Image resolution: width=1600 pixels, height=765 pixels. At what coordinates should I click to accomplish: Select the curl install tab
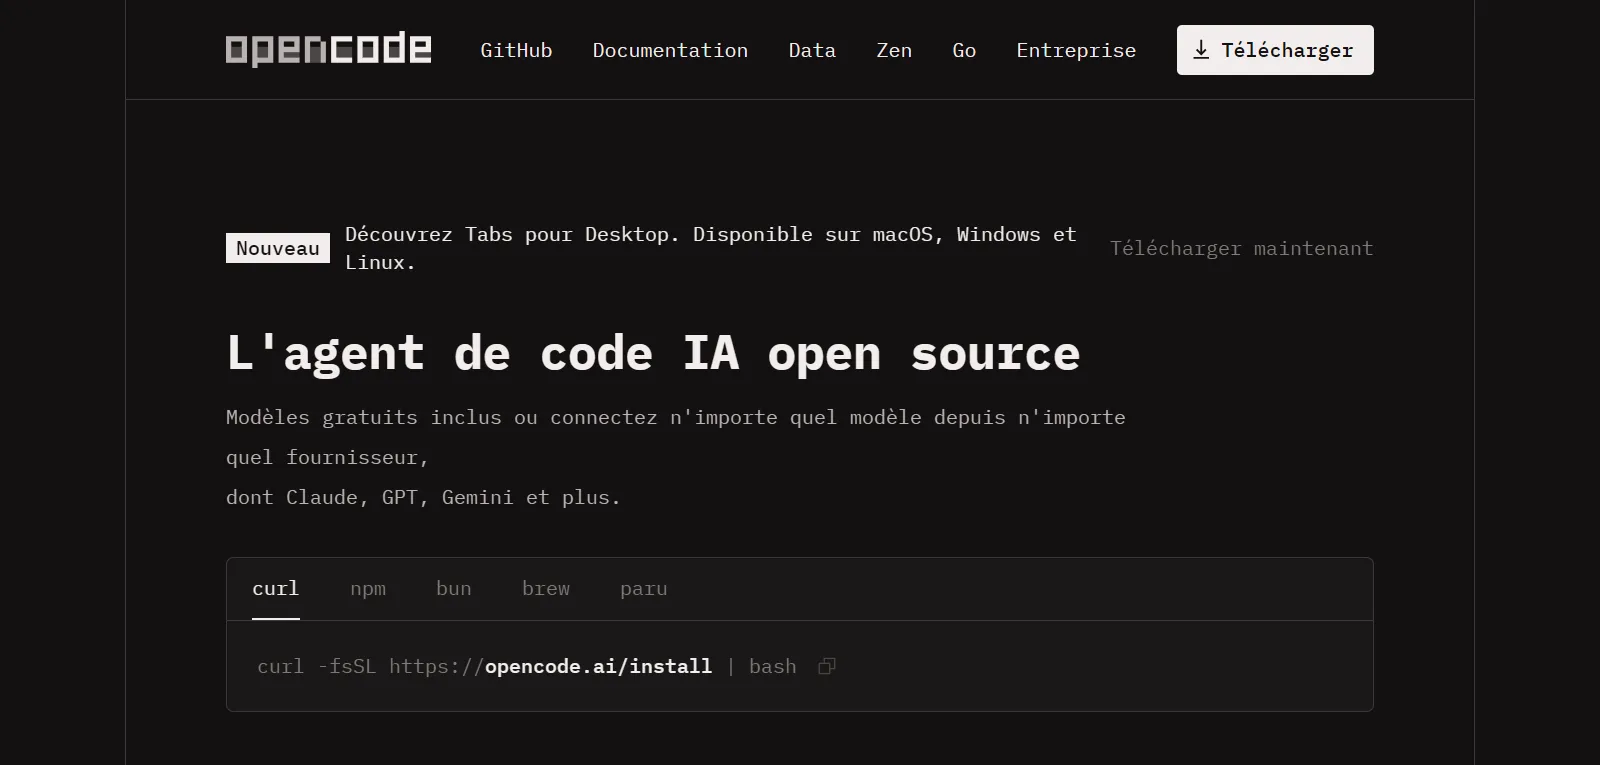click(x=276, y=589)
